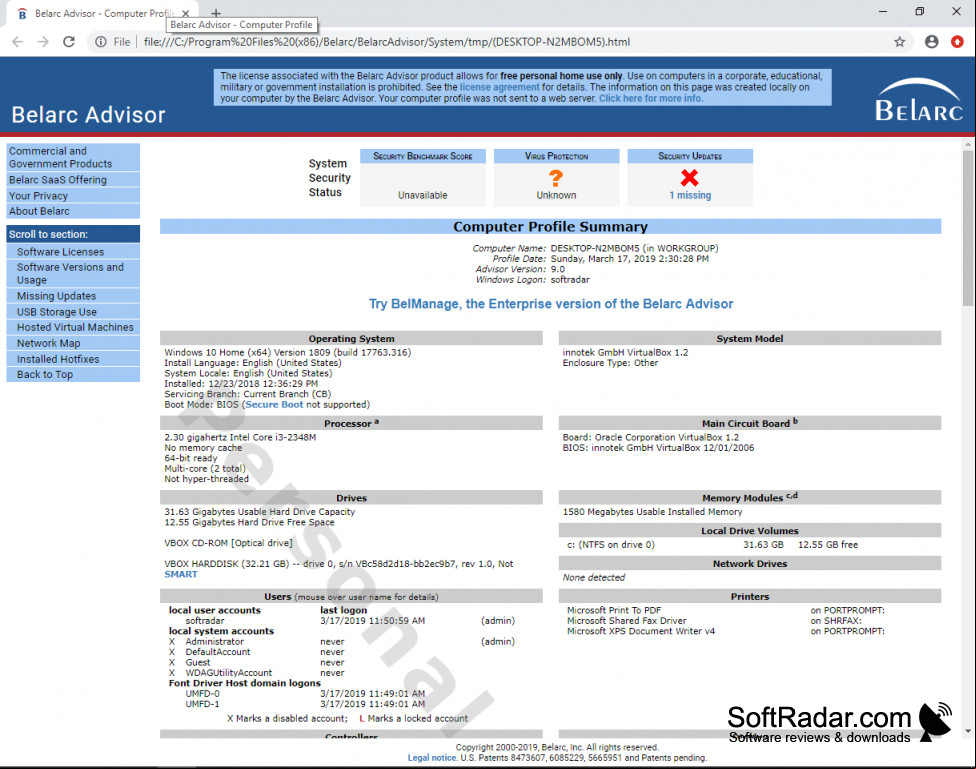Click the Processor footnote 'a' superscript

point(376,422)
